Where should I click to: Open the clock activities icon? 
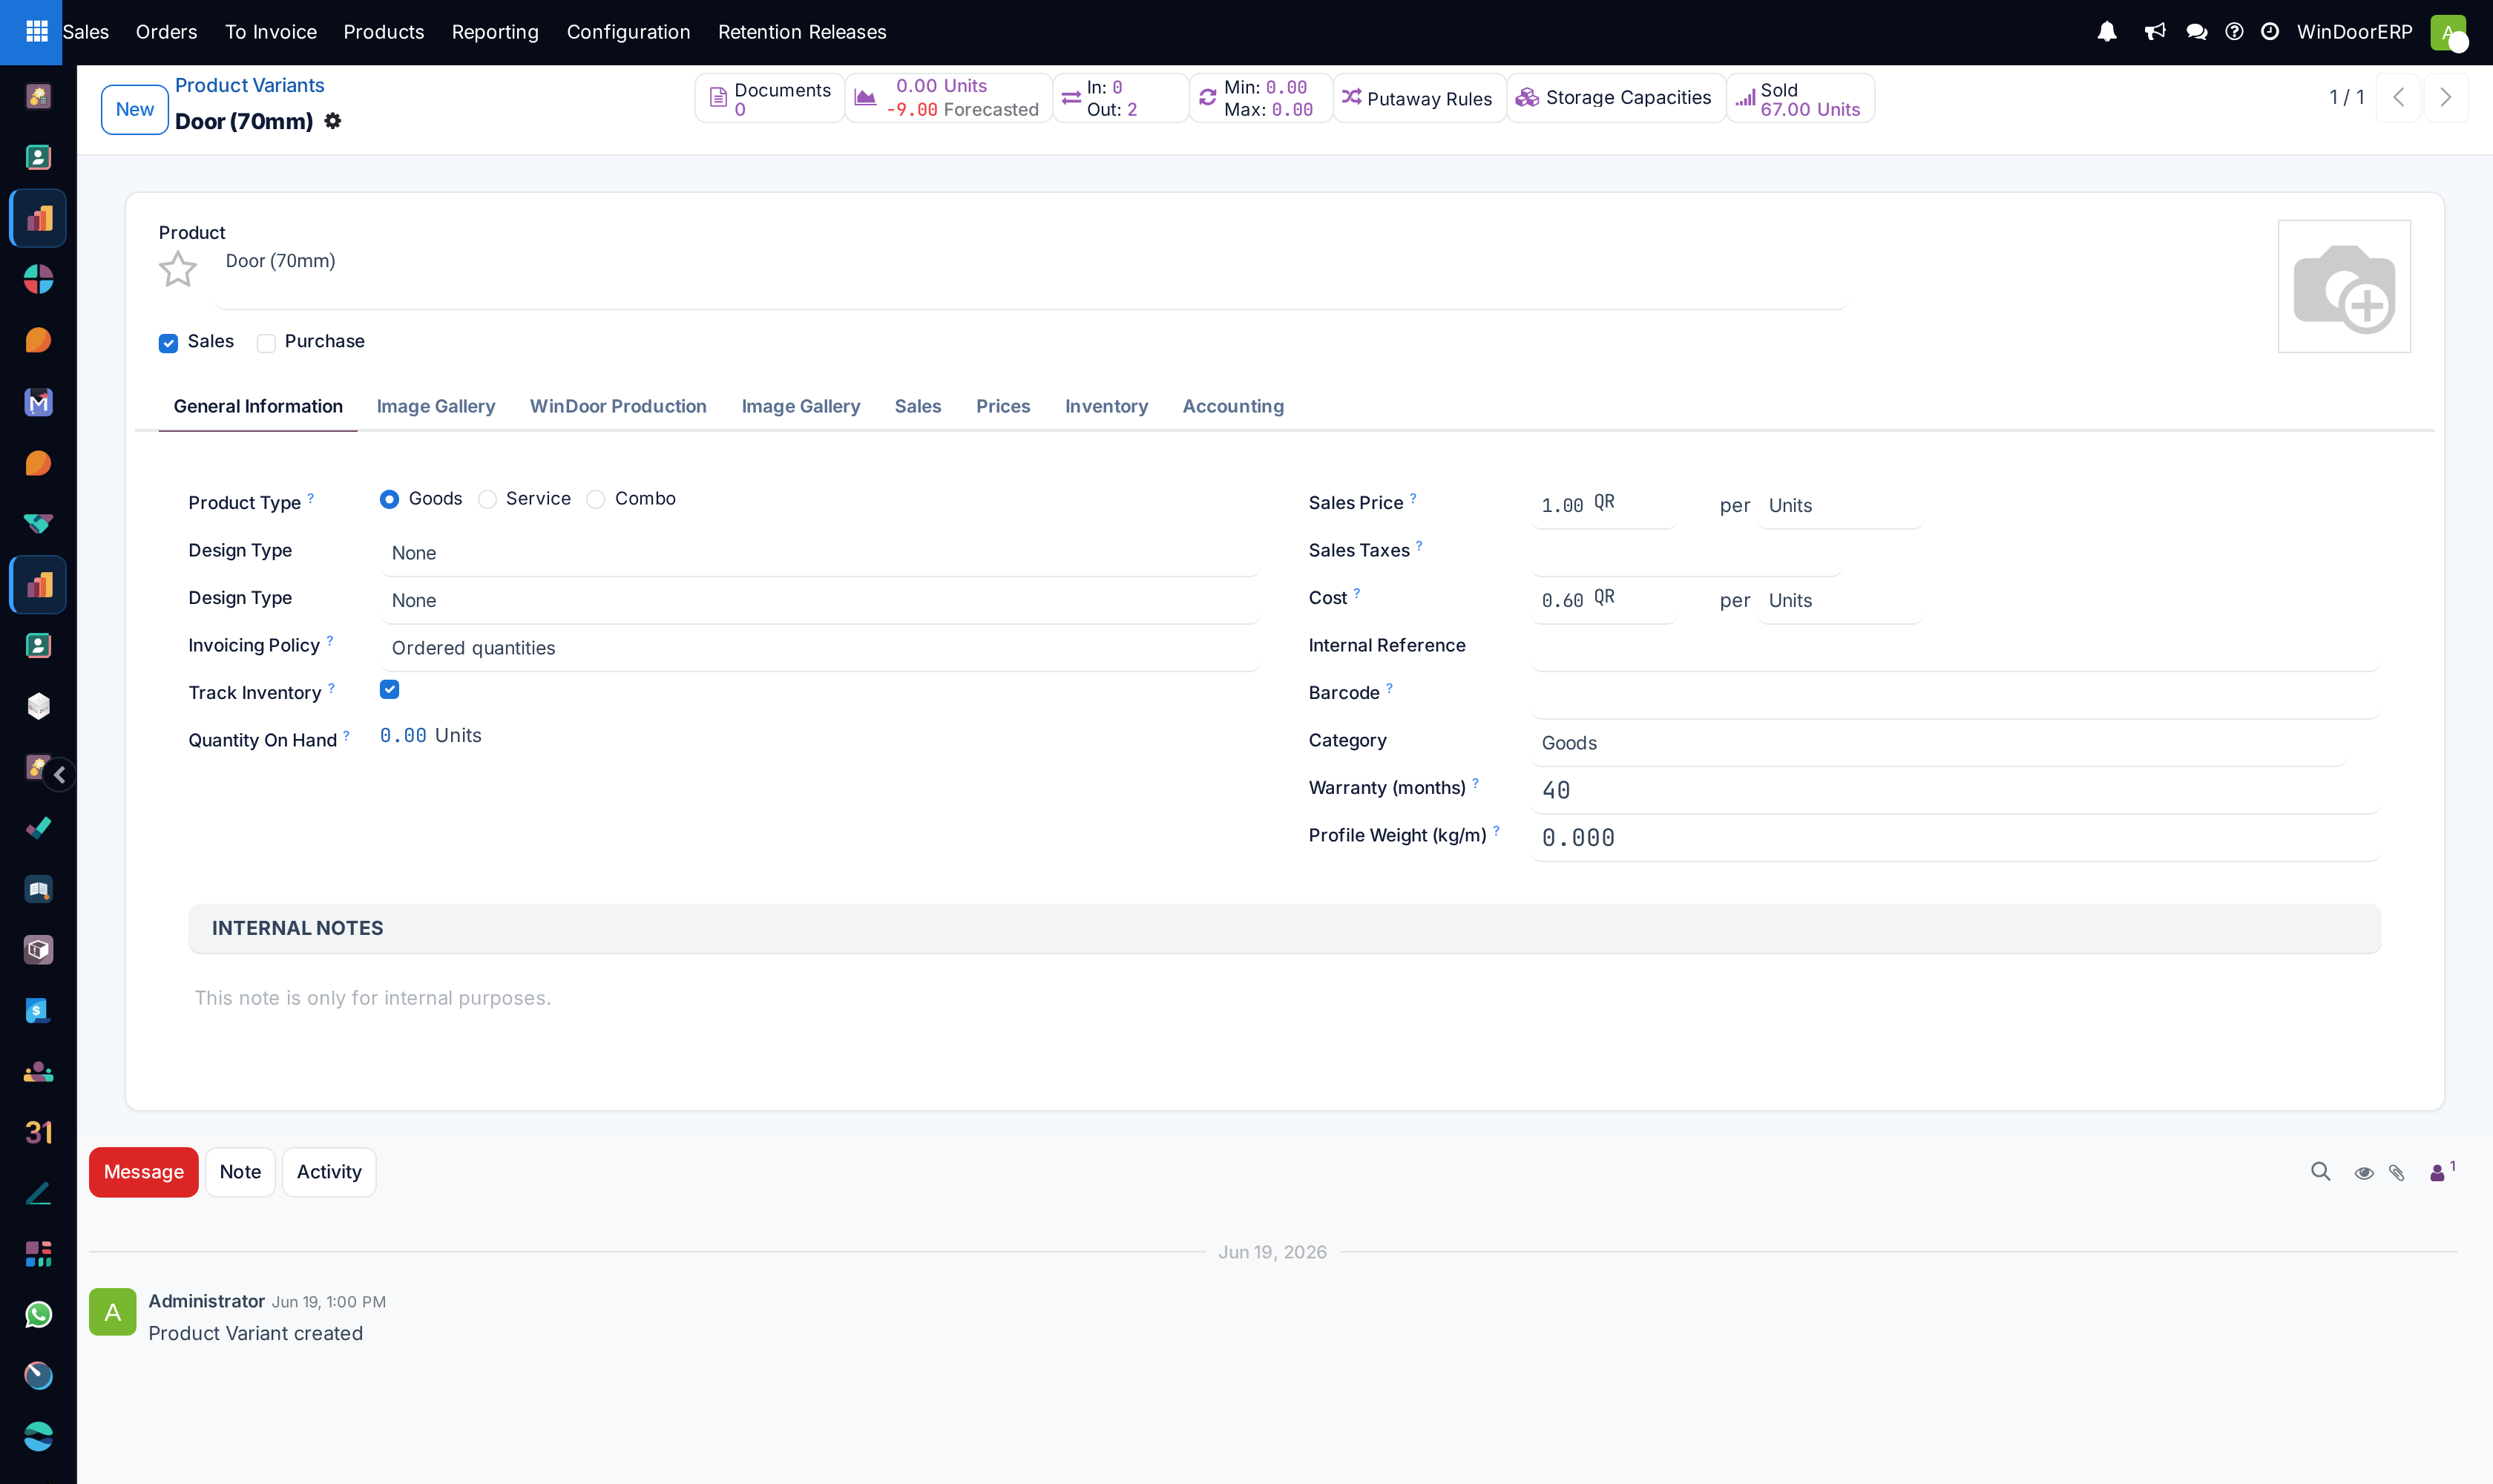coord(2270,32)
